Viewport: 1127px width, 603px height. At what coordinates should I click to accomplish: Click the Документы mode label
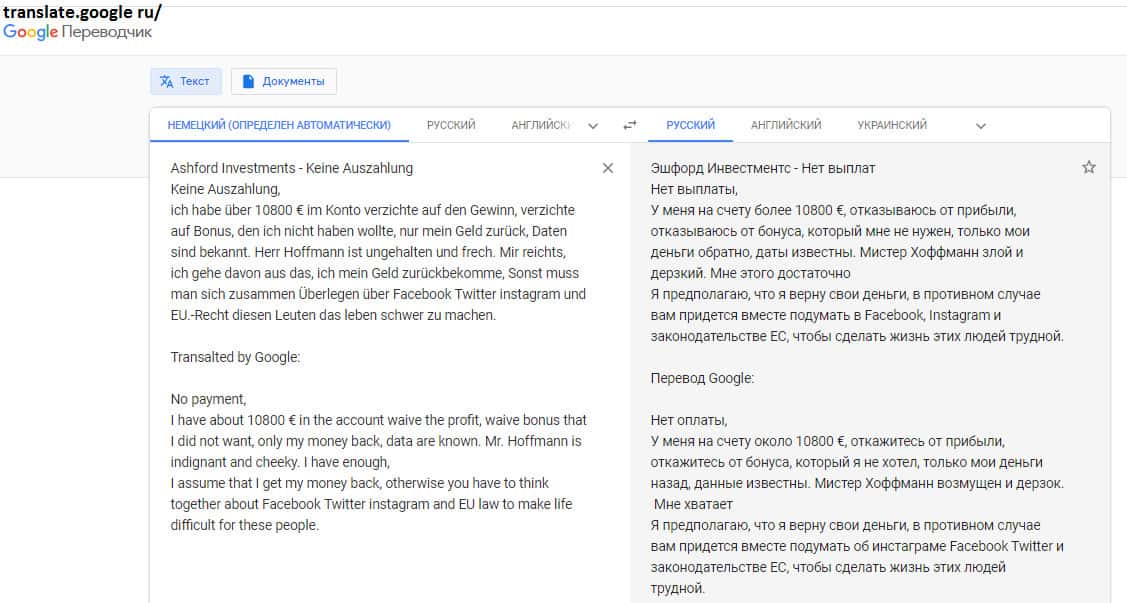click(293, 81)
